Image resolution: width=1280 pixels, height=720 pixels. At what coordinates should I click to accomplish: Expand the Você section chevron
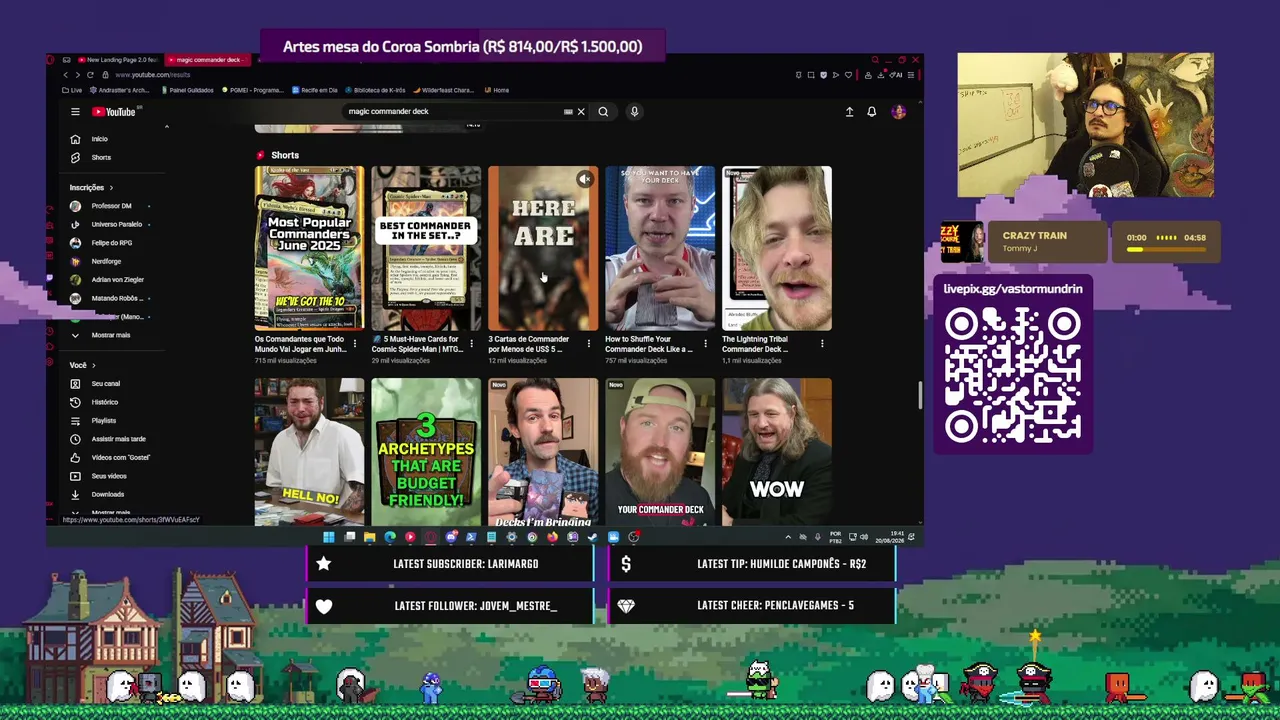click(x=93, y=366)
